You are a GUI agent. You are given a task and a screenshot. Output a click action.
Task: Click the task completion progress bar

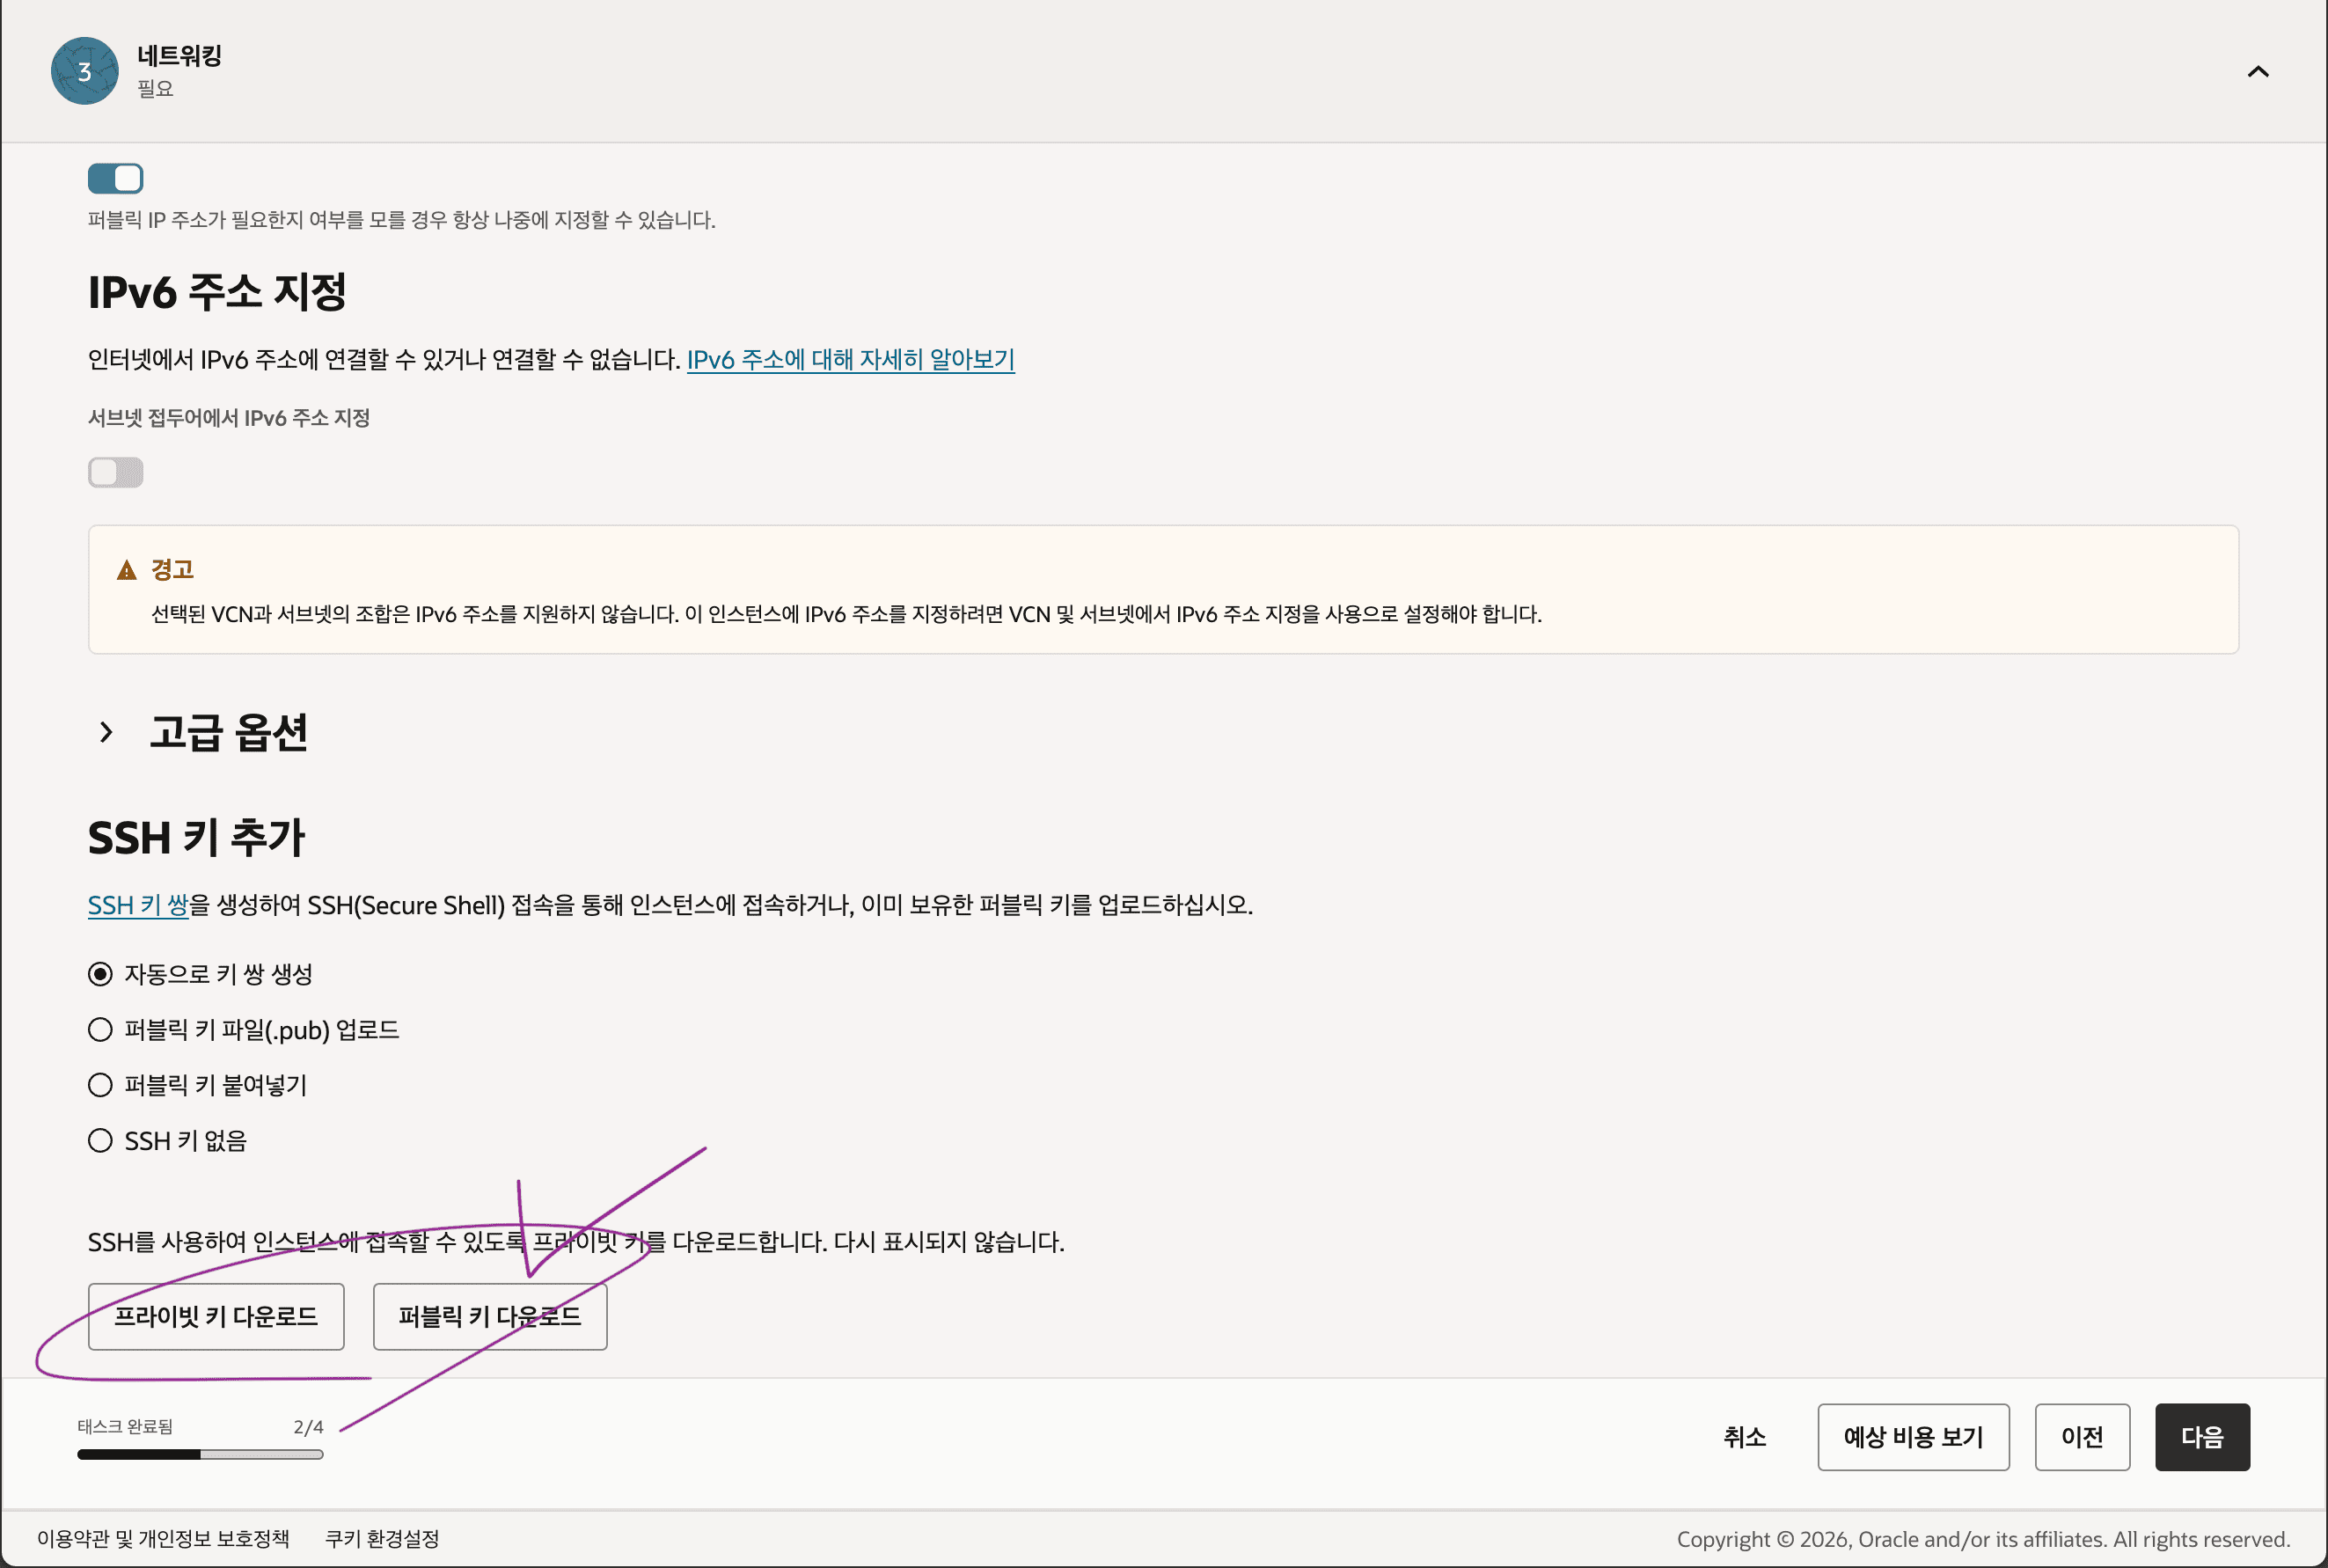coord(200,1455)
